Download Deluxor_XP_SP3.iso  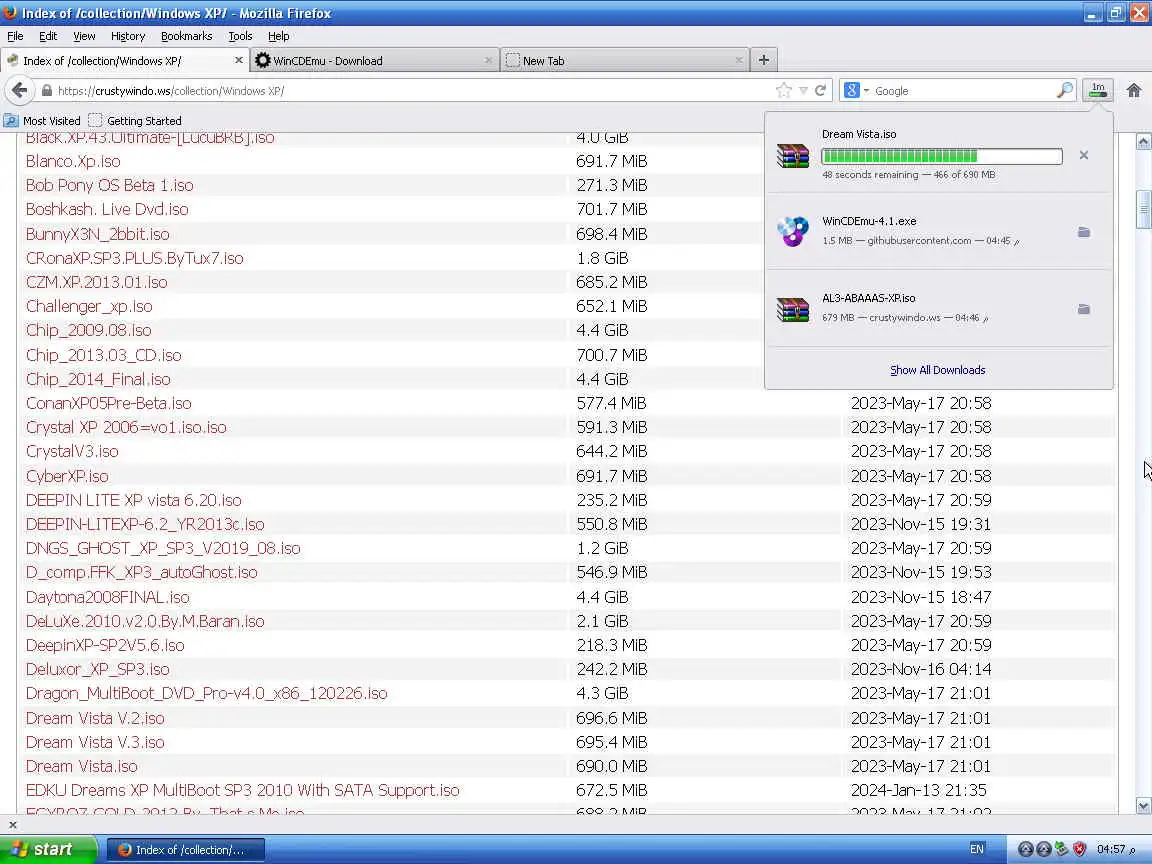98,669
